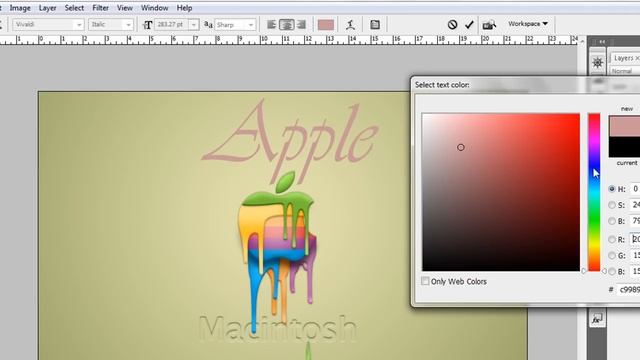Click the Macintosh text on the canvas
Viewport: 640px width, 360px height.
pos(278,328)
